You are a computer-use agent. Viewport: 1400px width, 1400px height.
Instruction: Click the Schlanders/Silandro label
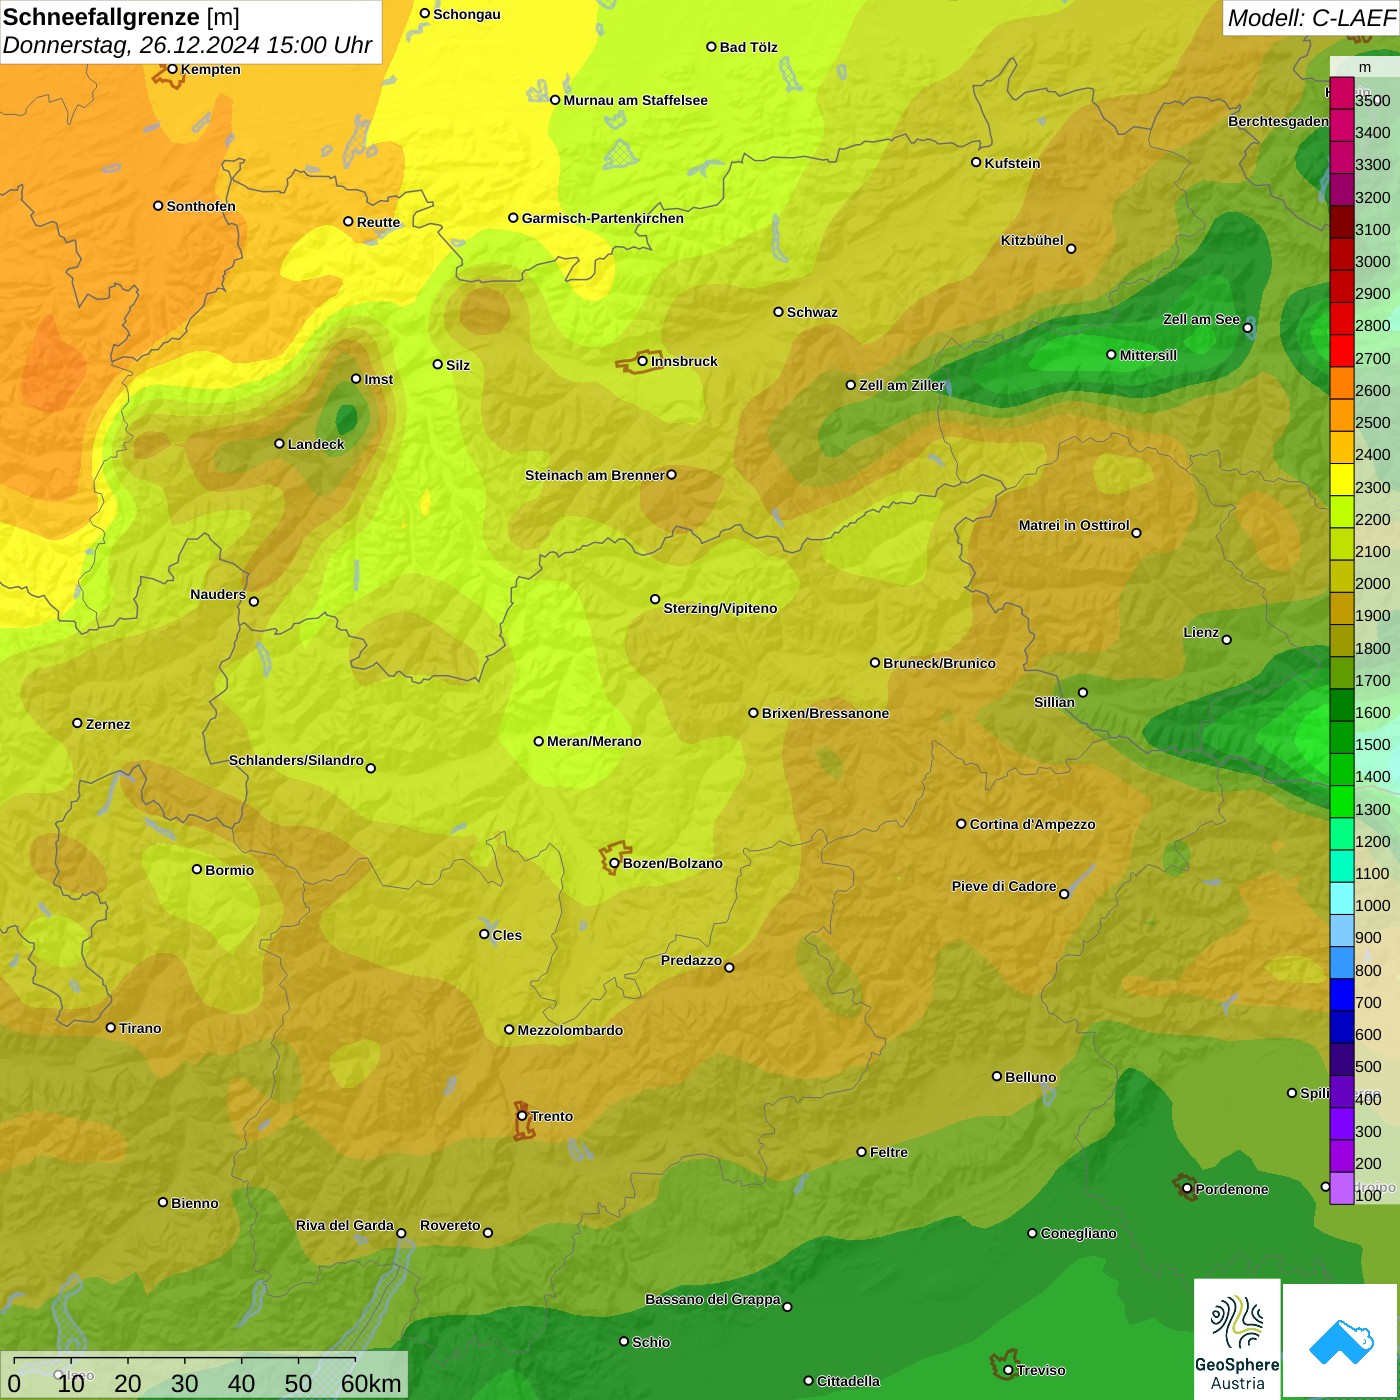click(x=296, y=760)
